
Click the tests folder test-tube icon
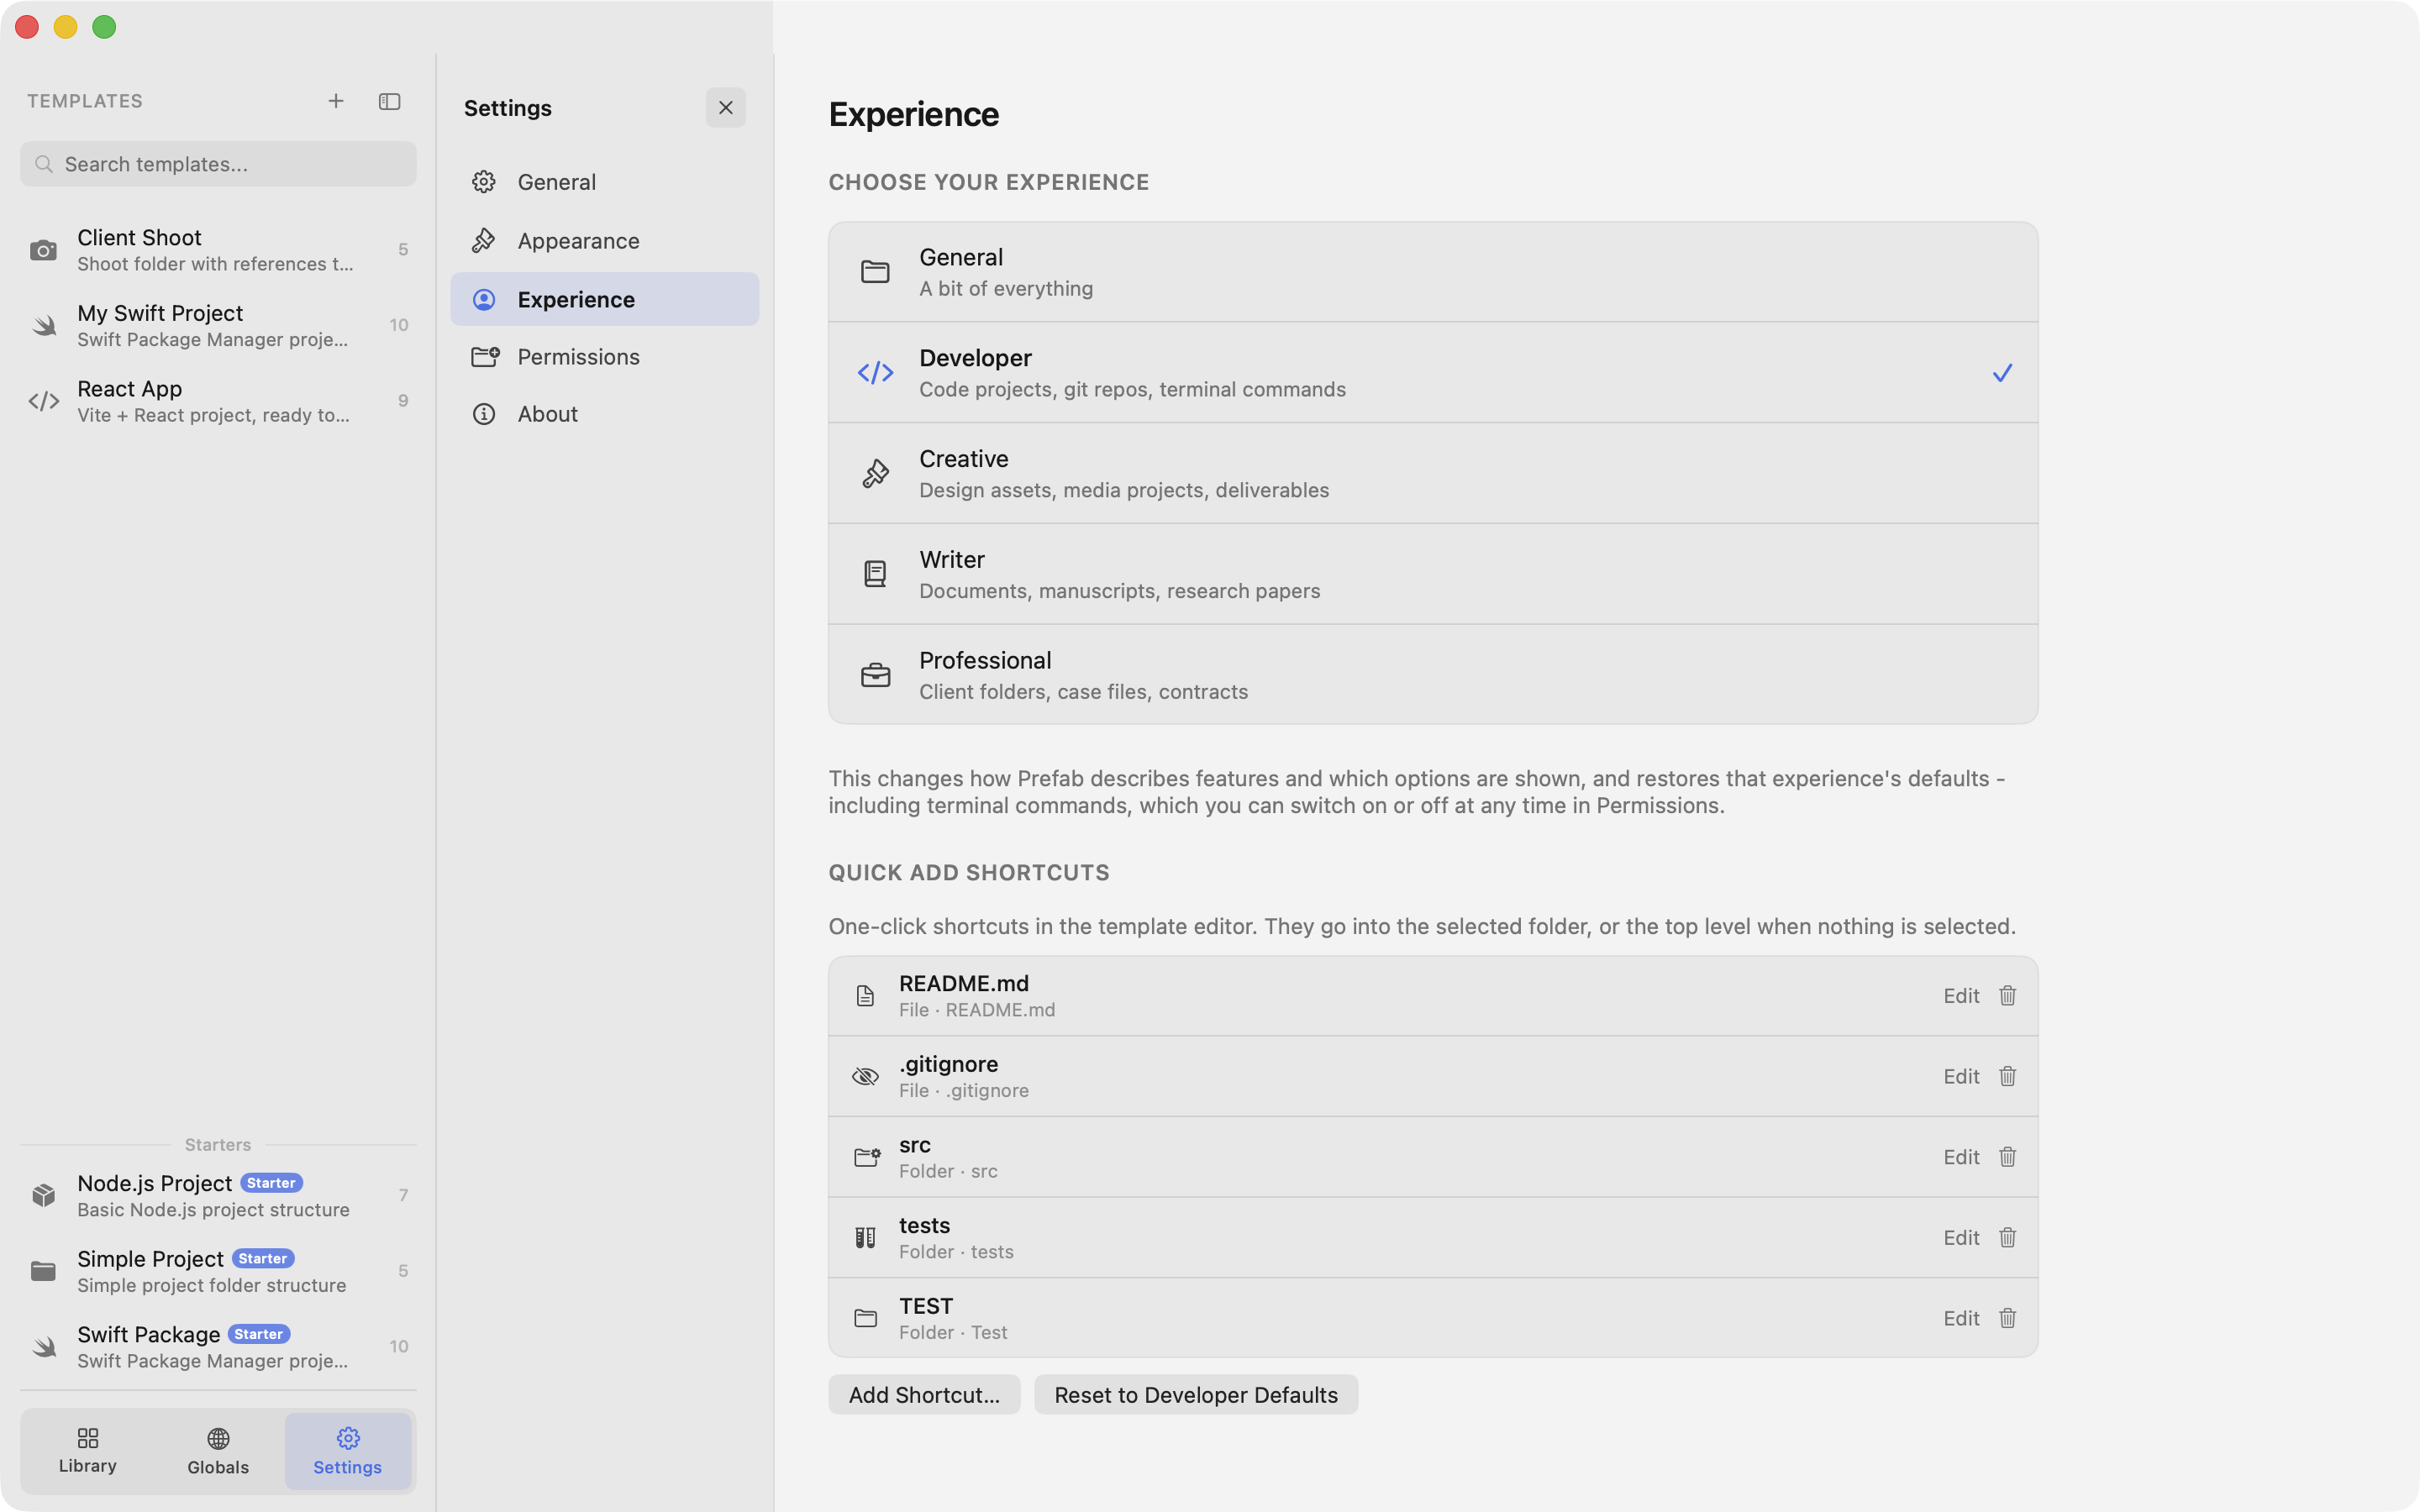pyautogui.click(x=866, y=1238)
